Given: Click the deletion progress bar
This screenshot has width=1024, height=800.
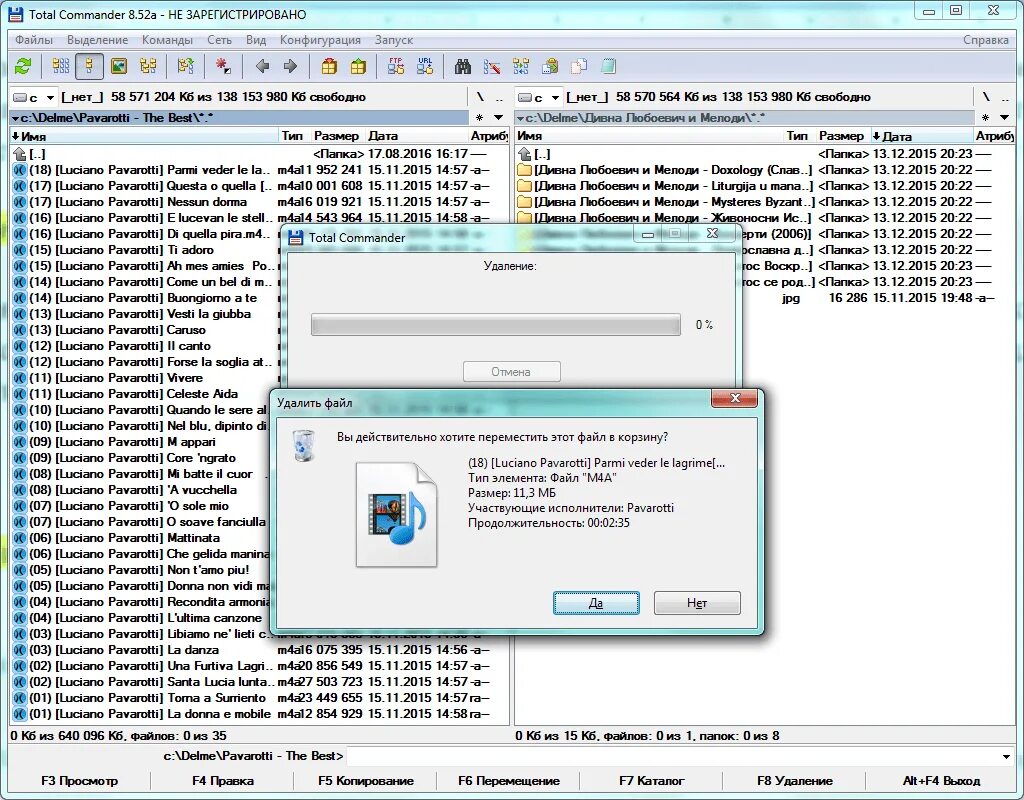Looking at the screenshot, I should click(496, 325).
